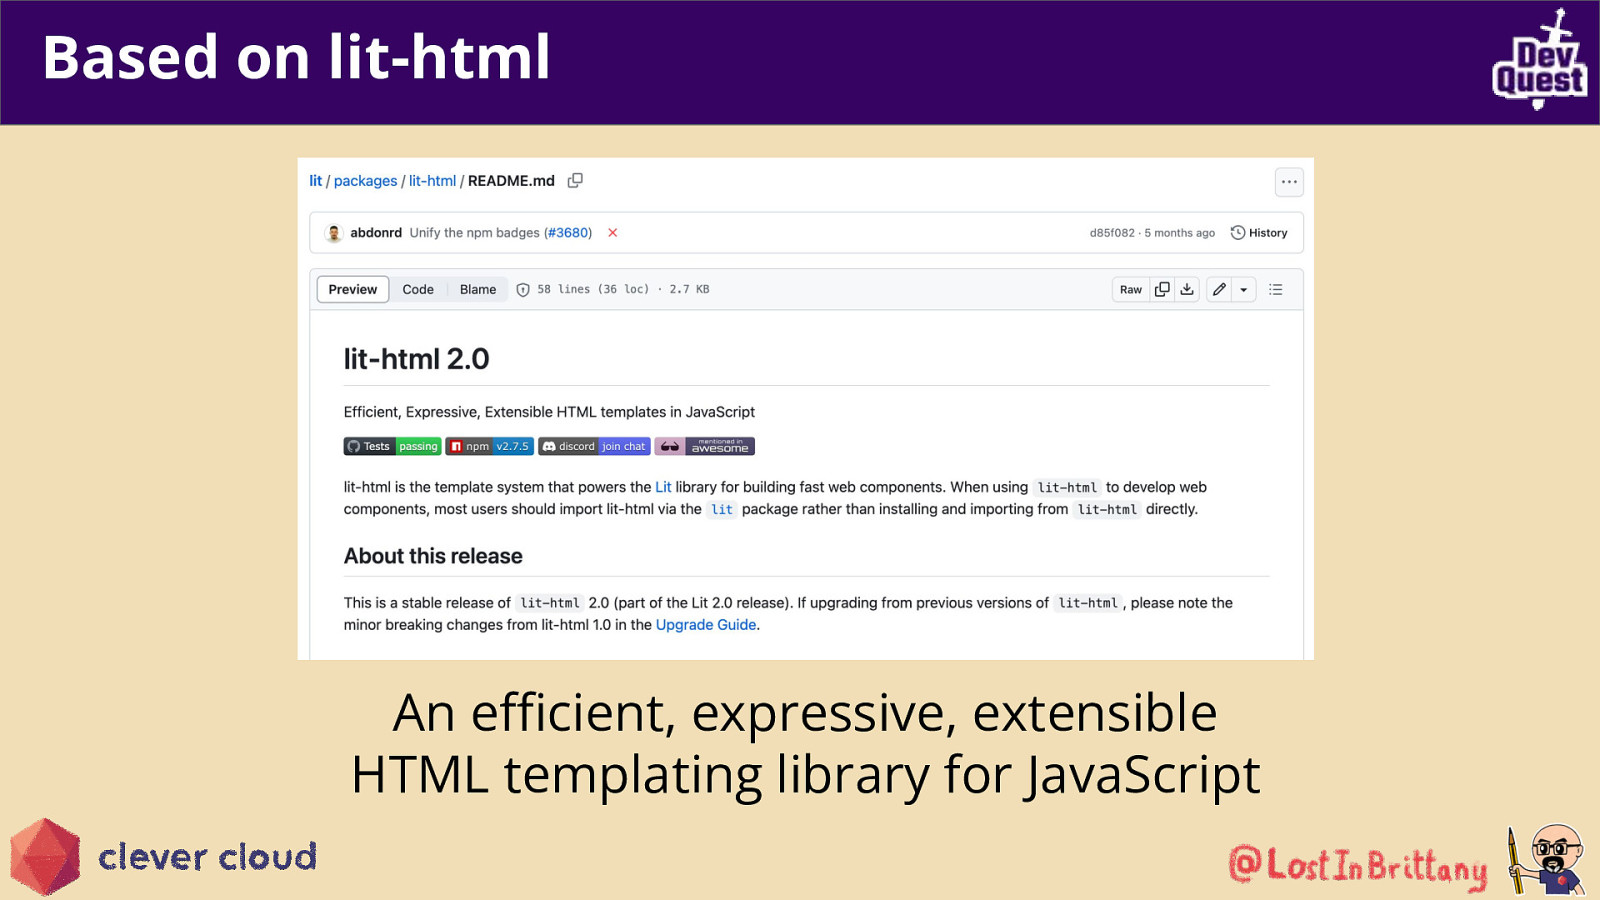Click the README.md file name
The height and width of the screenshot is (900, 1600).
coord(511,181)
